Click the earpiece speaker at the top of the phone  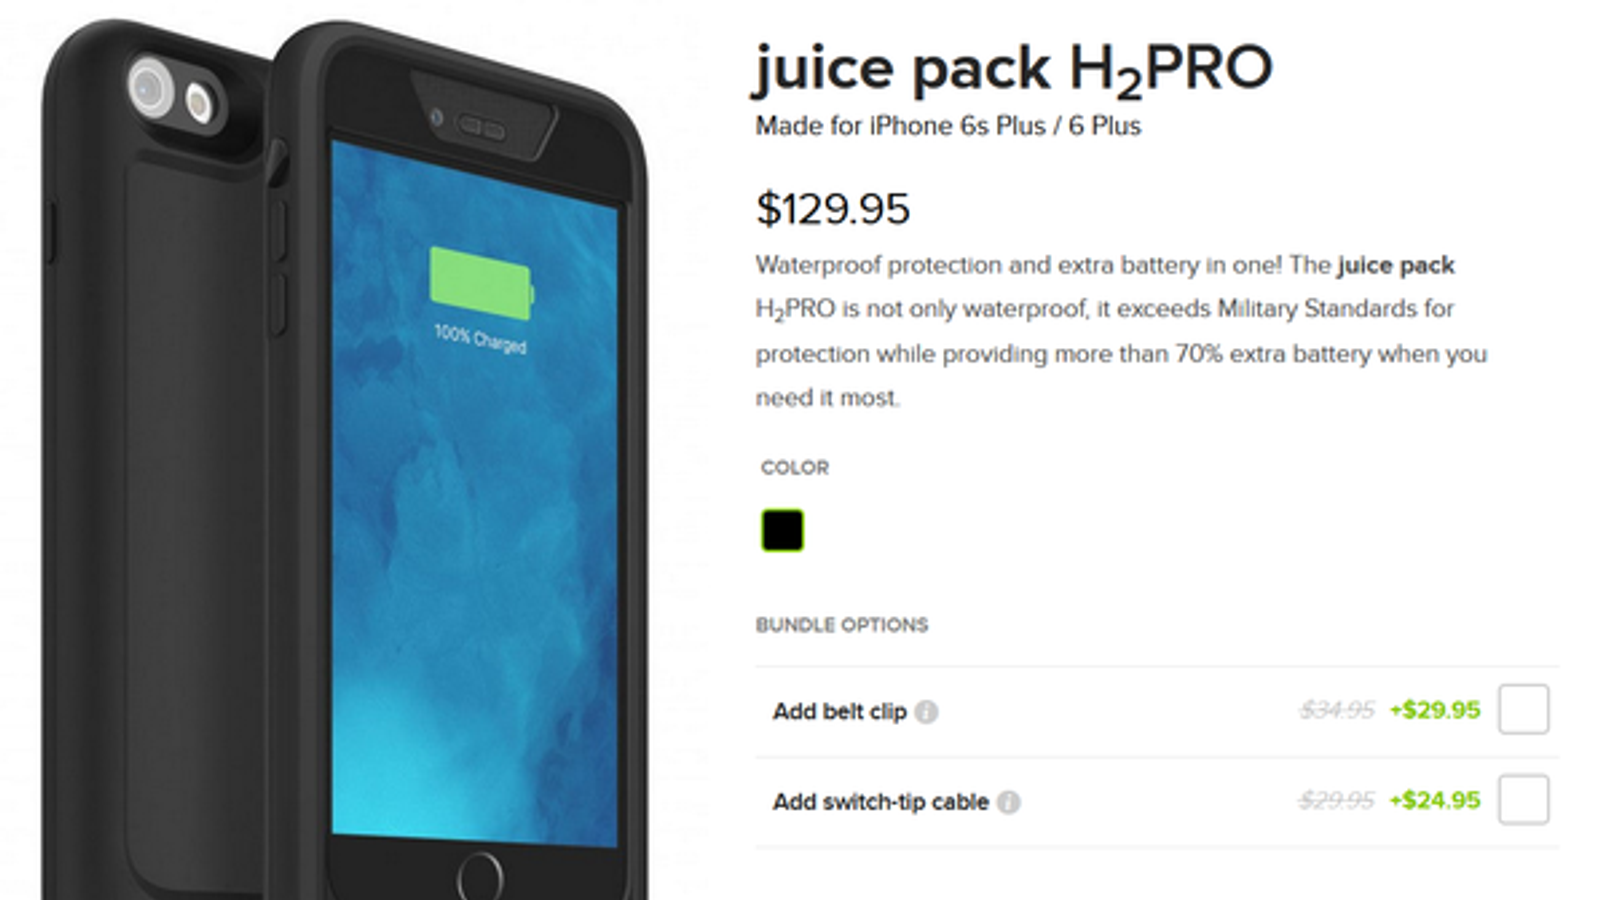[x=481, y=128]
